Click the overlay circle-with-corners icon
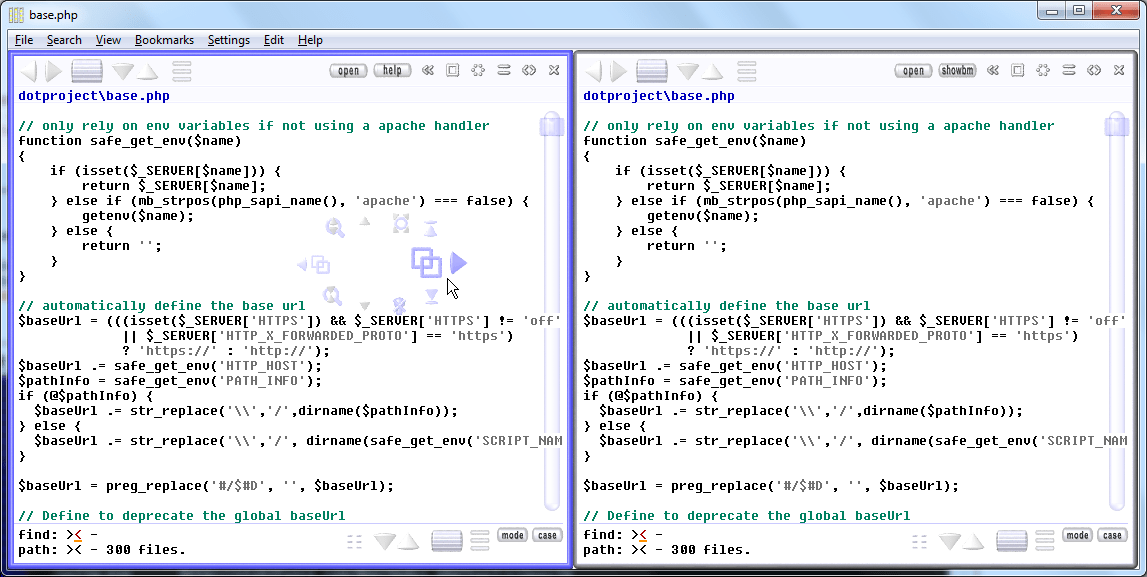Image resolution: width=1147 pixels, height=577 pixels. coord(400,224)
